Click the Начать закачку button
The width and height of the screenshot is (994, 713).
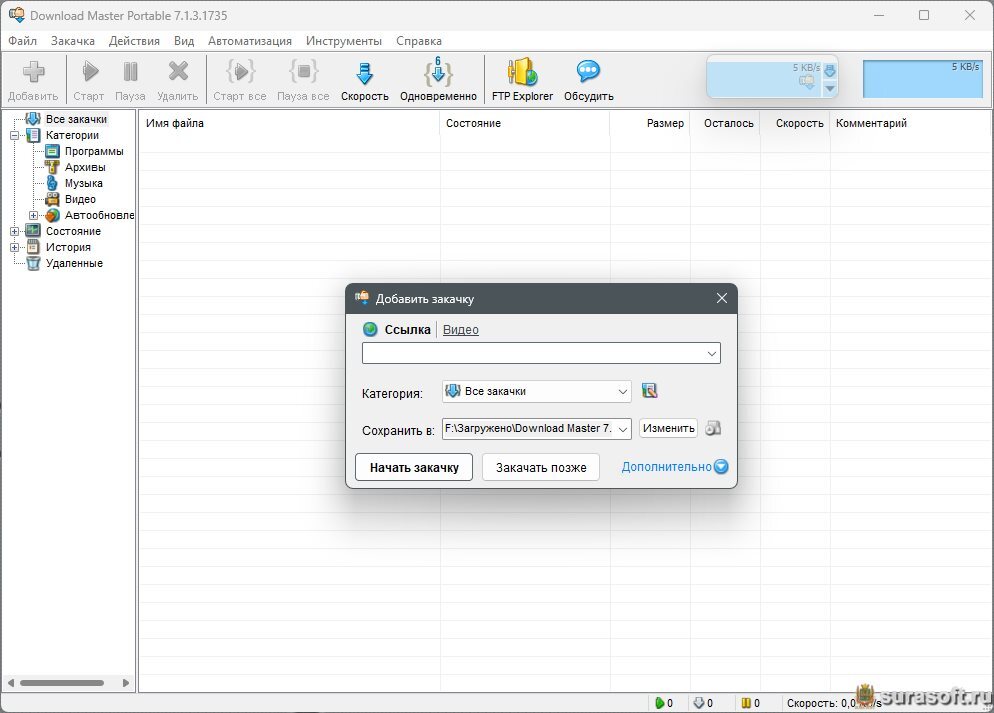(x=414, y=467)
